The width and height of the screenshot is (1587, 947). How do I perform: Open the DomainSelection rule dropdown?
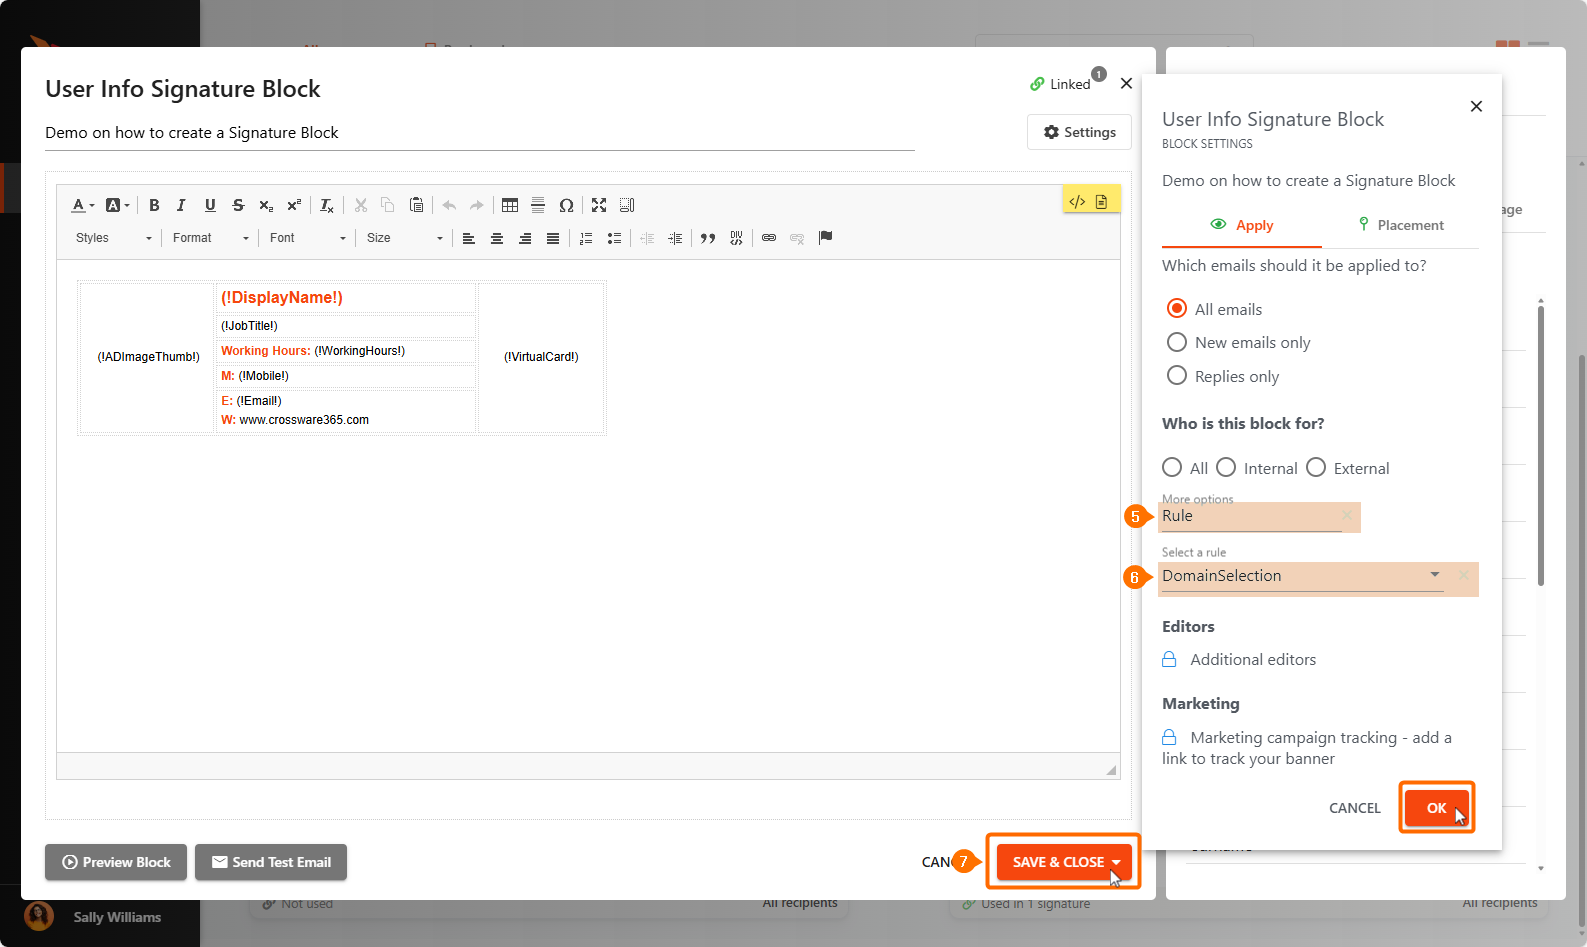point(1434,575)
